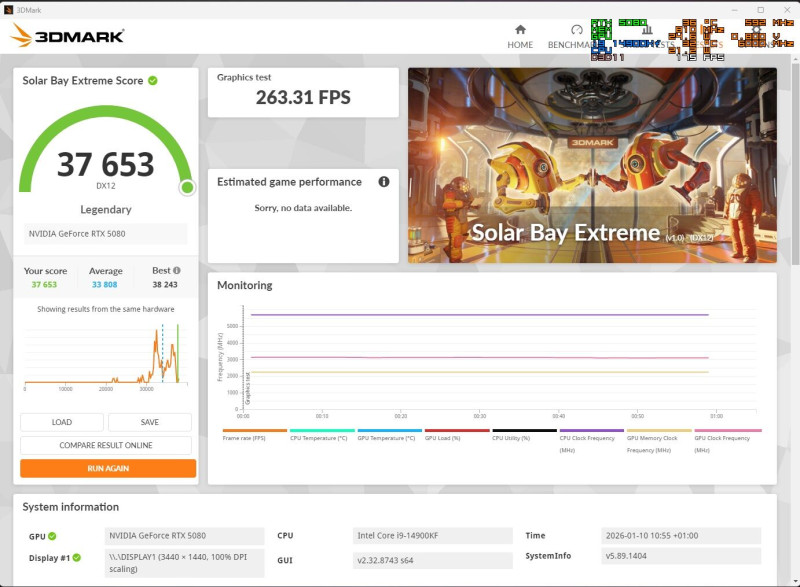The image size is (800, 587).
Task: Click 'Showing results from the same hardware' text
Action: click(106, 309)
